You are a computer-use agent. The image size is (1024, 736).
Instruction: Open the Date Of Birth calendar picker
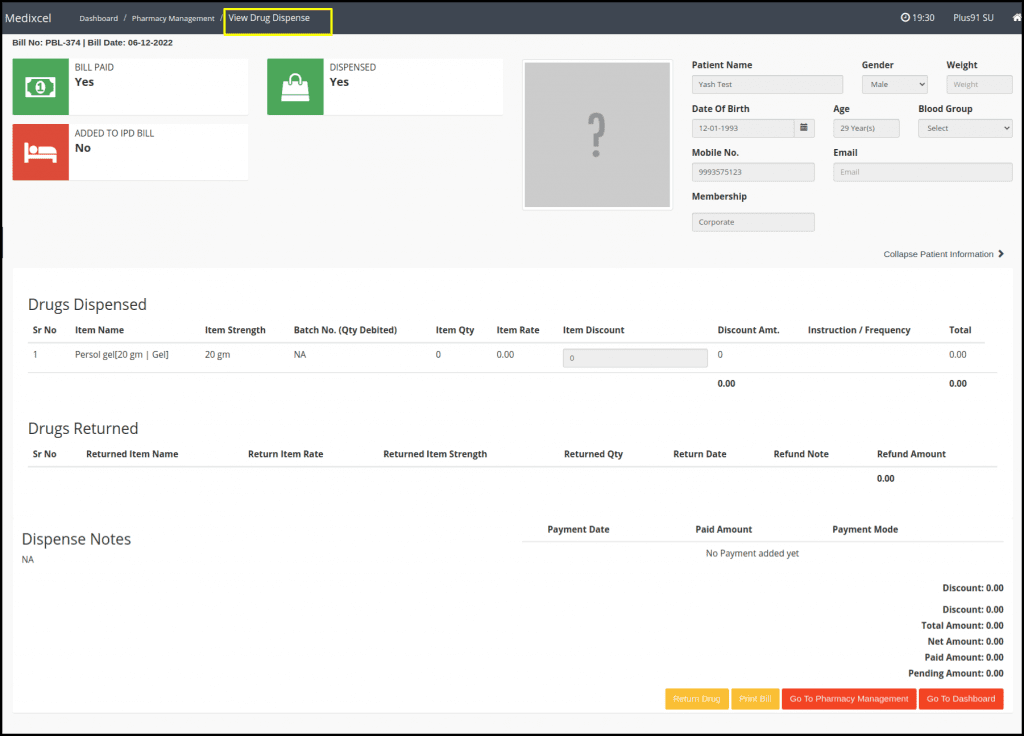[x=806, y=128]
